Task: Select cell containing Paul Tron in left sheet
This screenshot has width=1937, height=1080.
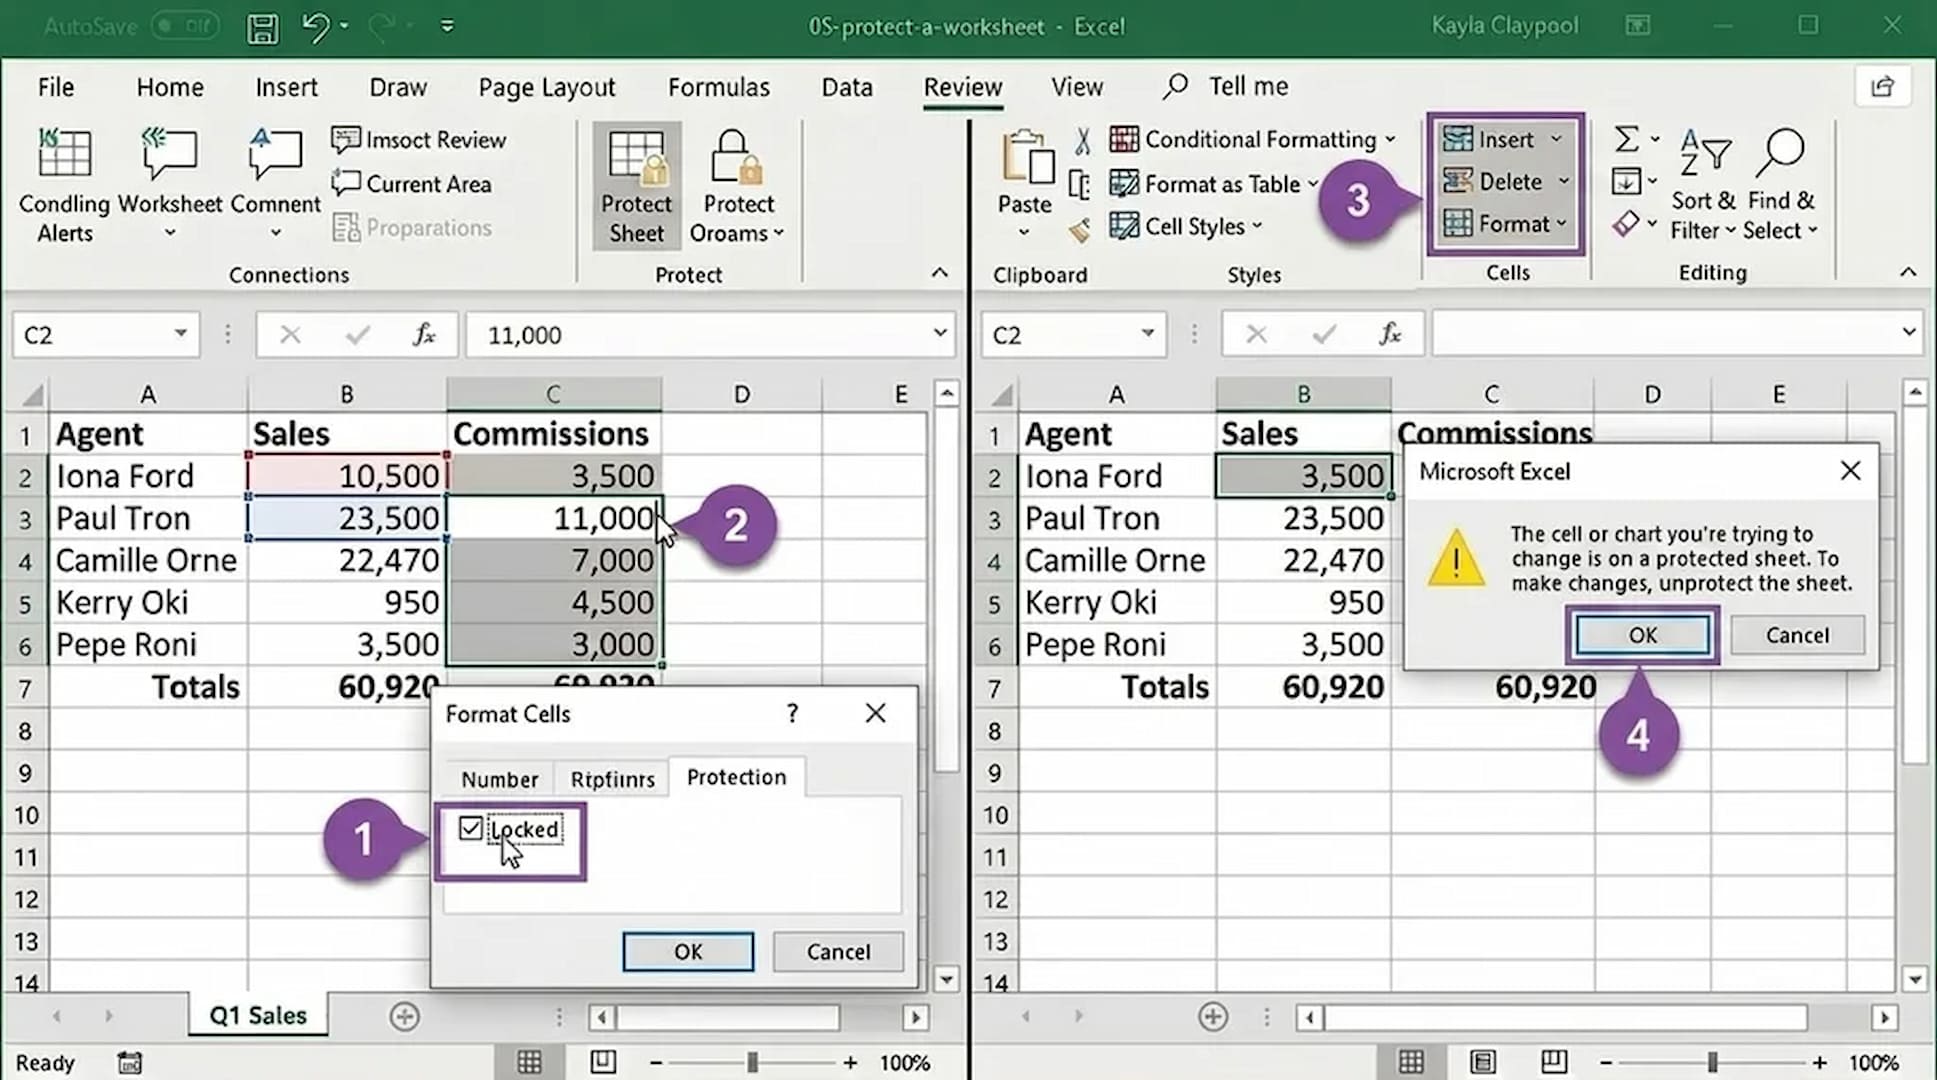Action: coord(148,518)
